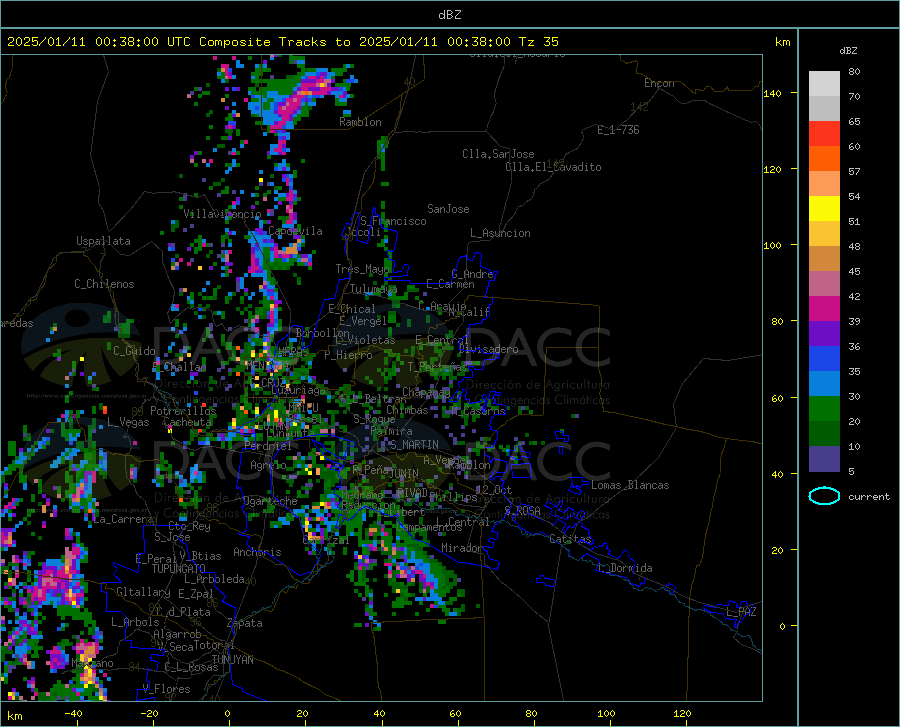
Task: Click the V_Flores label
Action: [166, 689]
